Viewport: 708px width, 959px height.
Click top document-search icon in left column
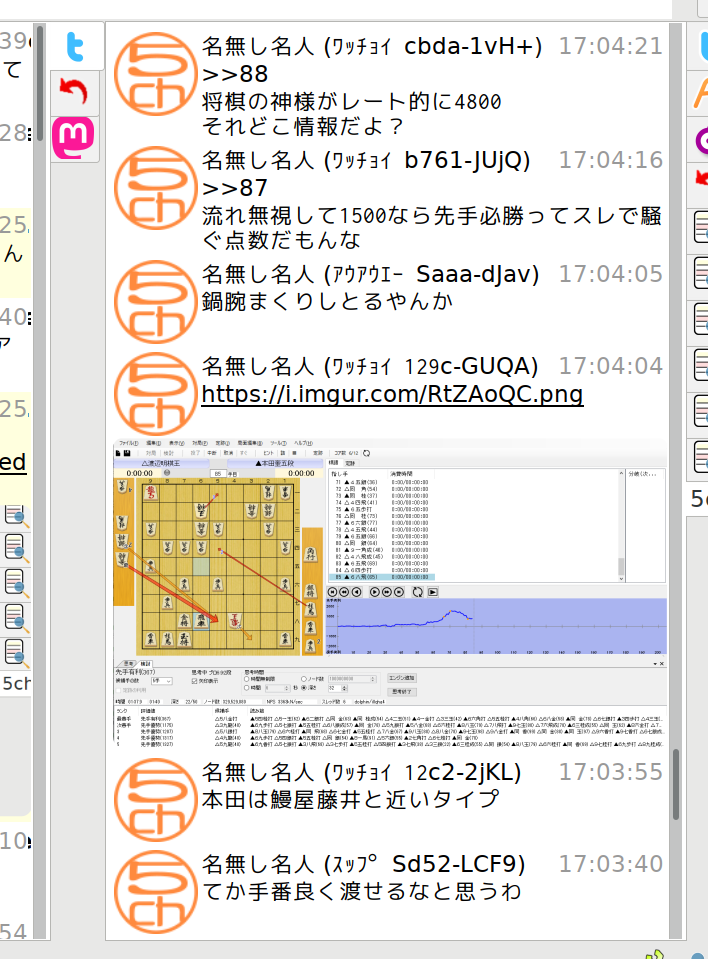tap(16, 515)
